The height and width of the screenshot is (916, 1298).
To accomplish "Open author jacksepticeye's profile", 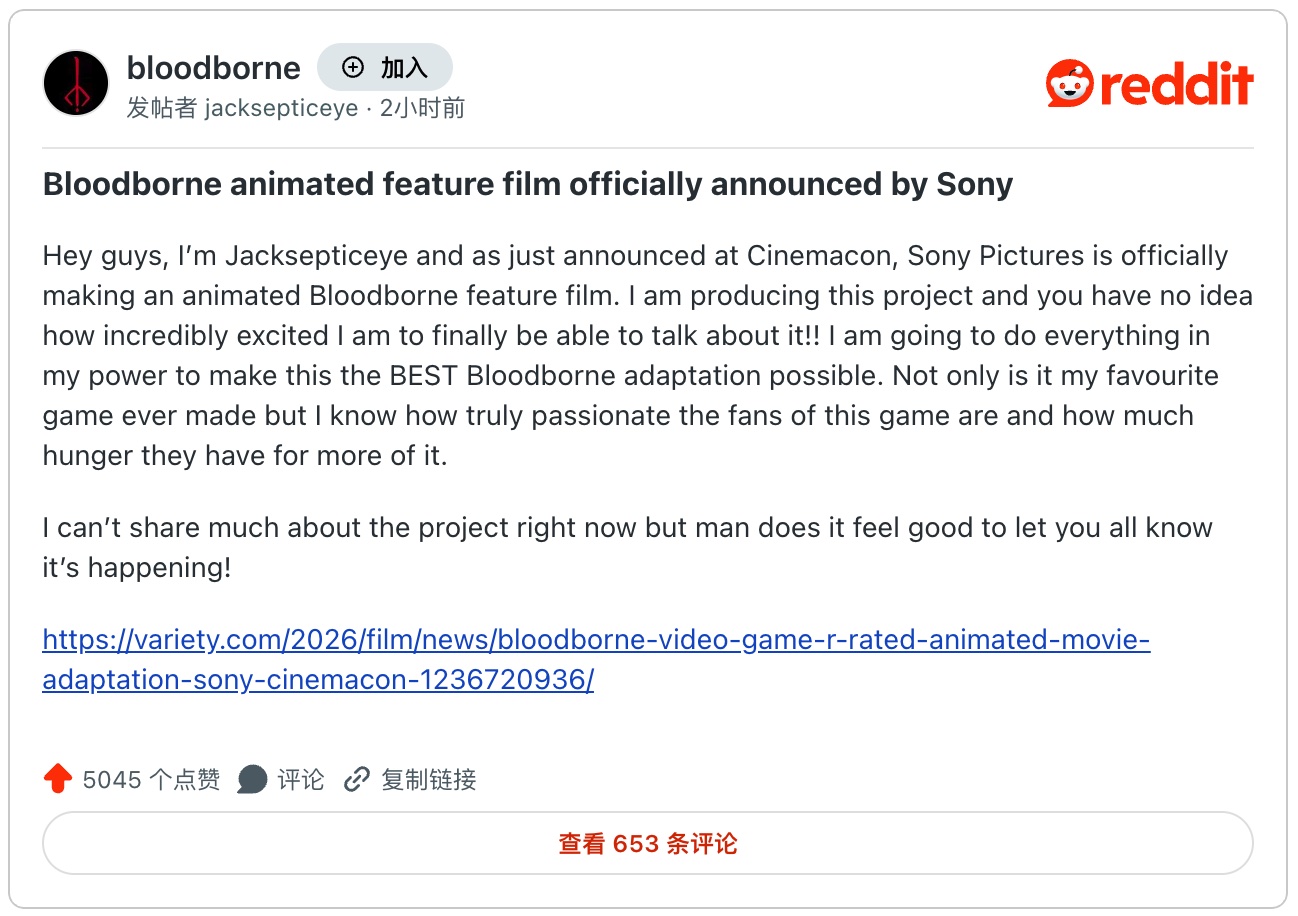I will [281, 108].
